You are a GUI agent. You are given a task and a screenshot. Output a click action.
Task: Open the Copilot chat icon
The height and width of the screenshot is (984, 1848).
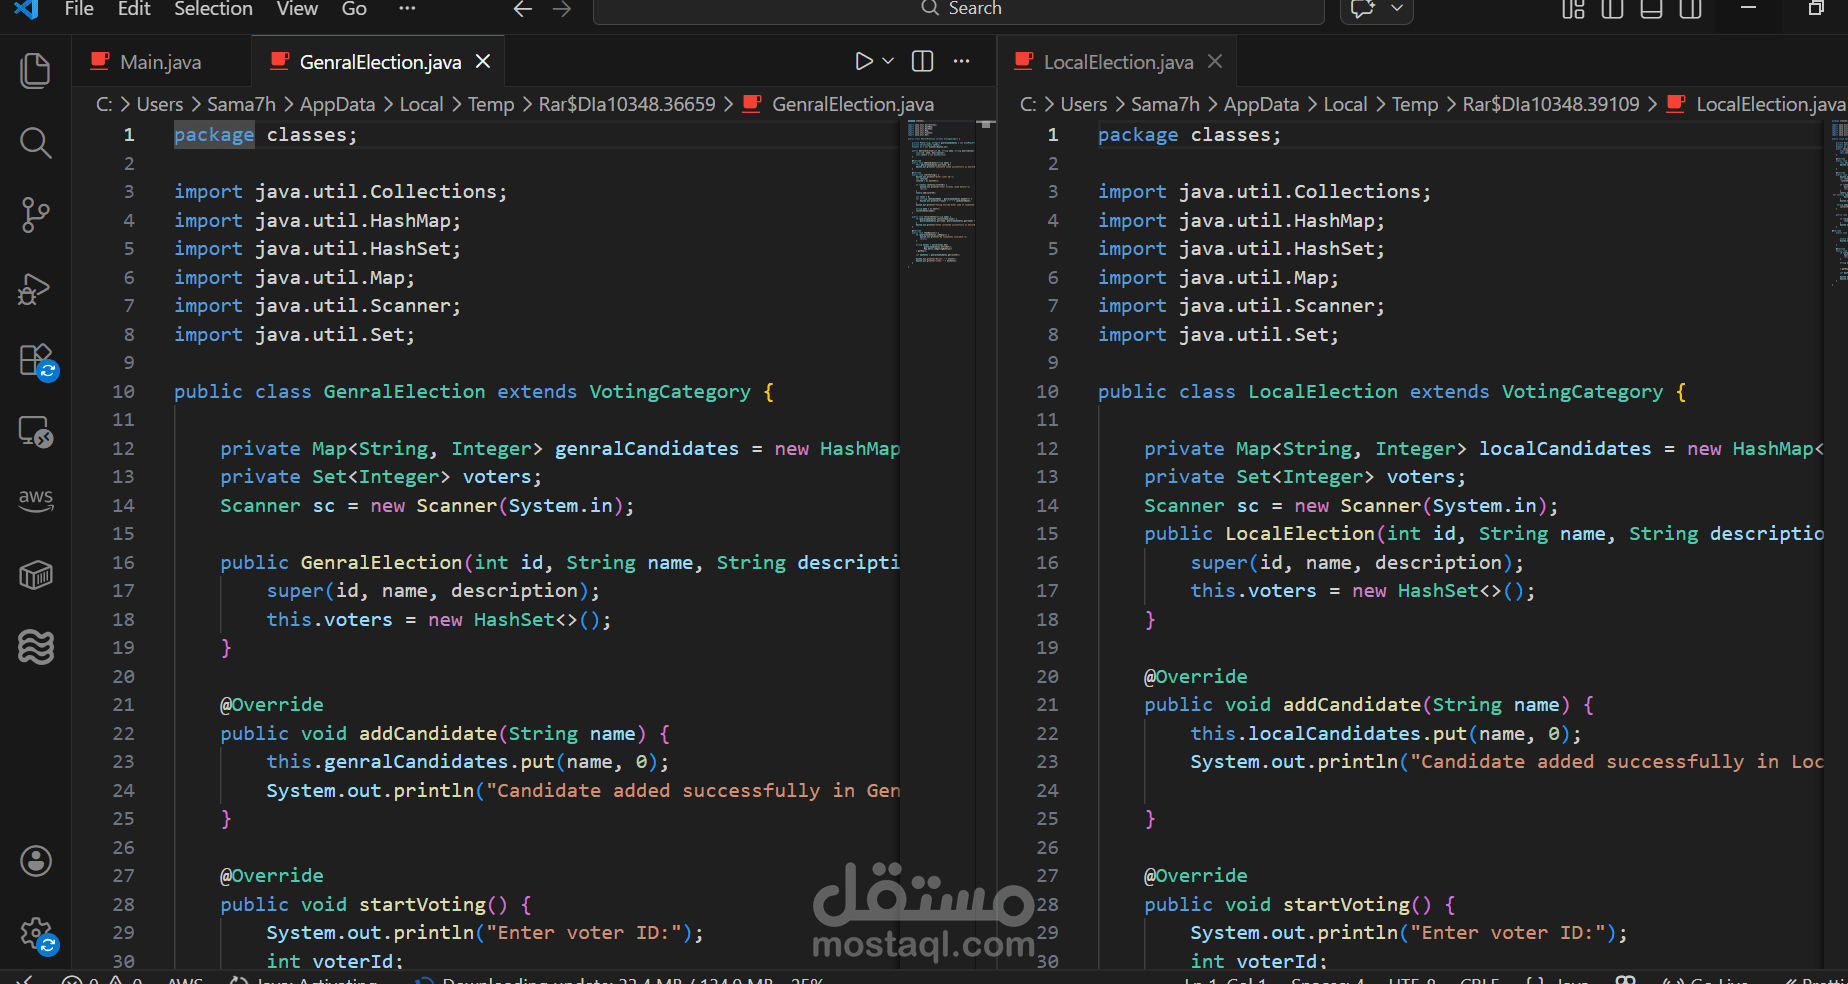click(x=1363, y=10)
